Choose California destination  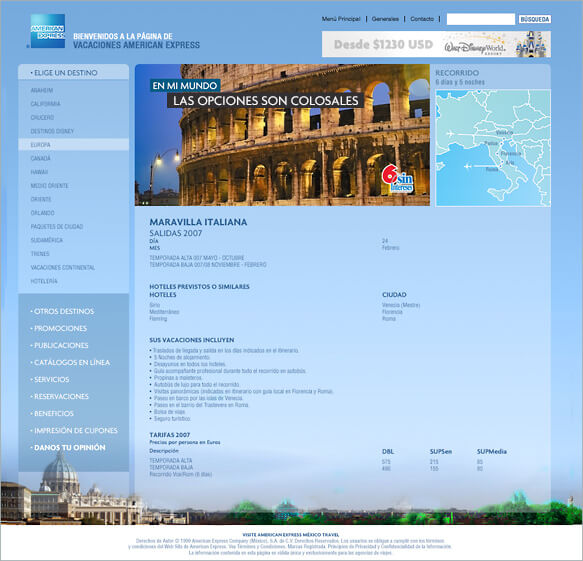click(x=45, y=104)
